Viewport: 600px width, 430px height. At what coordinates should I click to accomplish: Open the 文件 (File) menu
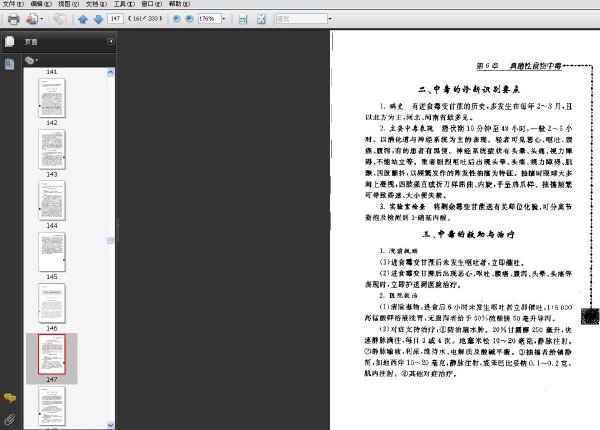13,4
